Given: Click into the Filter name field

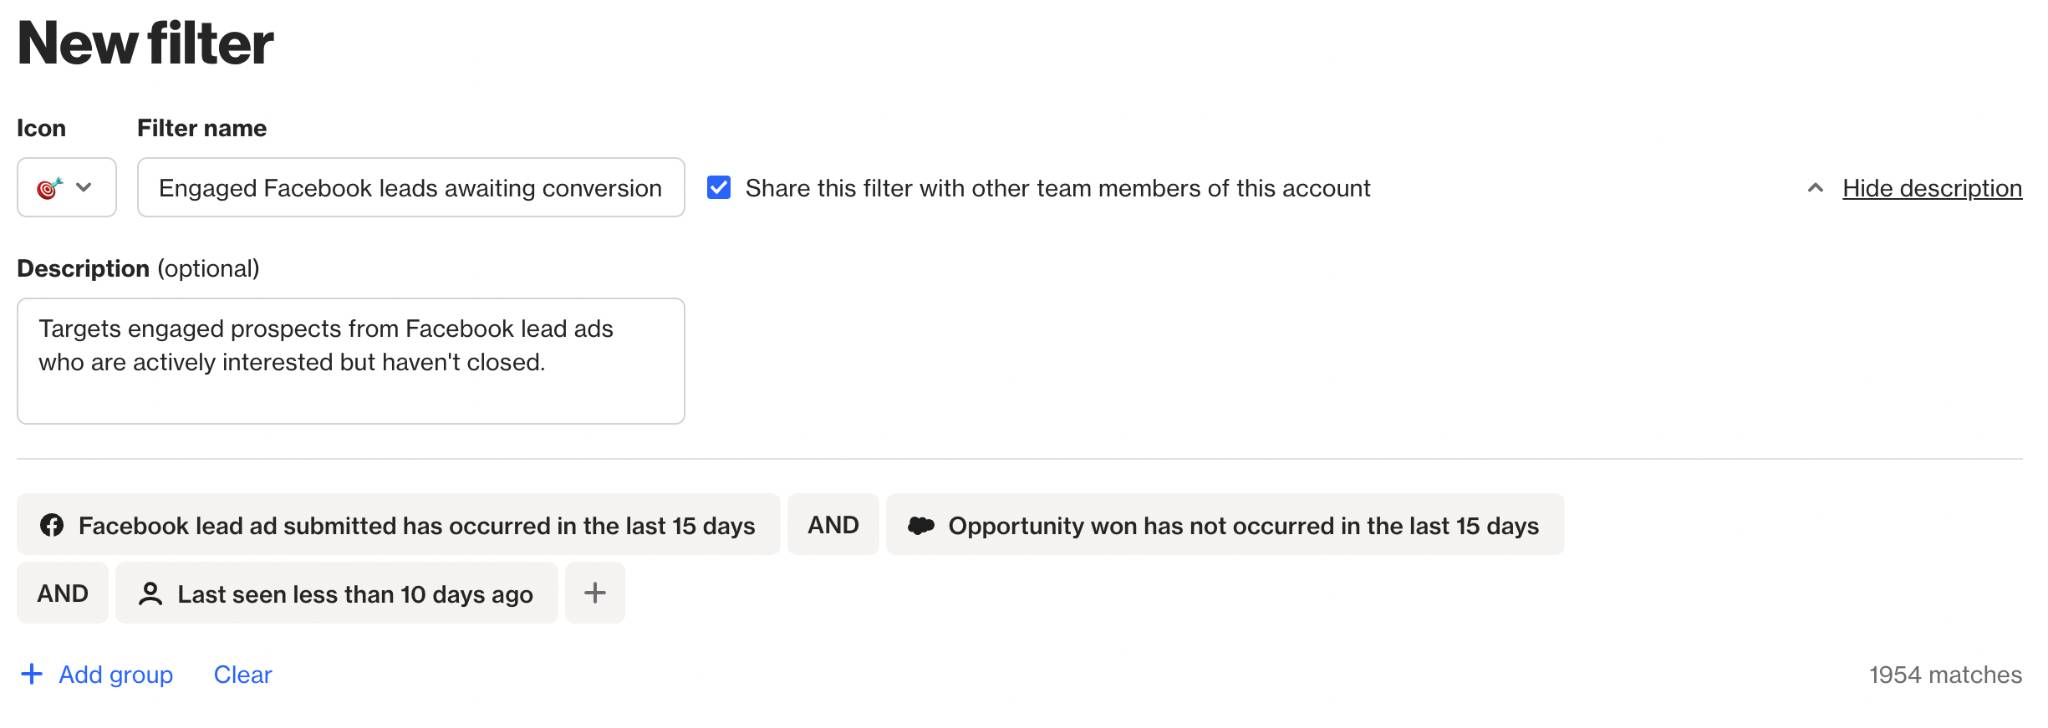Looking at the screenshot, I should point(410,188).
